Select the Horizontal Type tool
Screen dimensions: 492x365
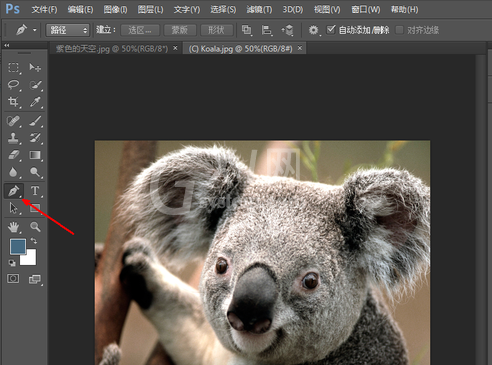[x=35, y=191]
